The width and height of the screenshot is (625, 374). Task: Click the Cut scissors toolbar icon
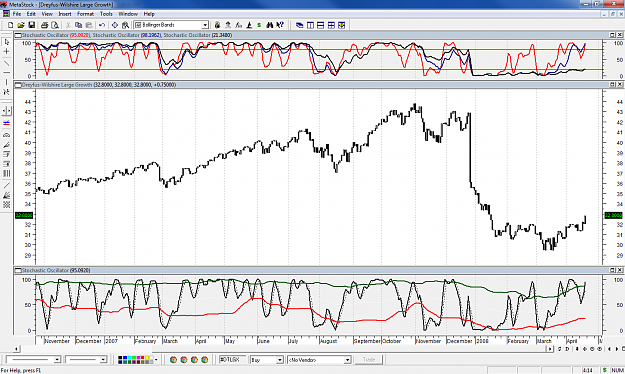click(x=68, y=25)
